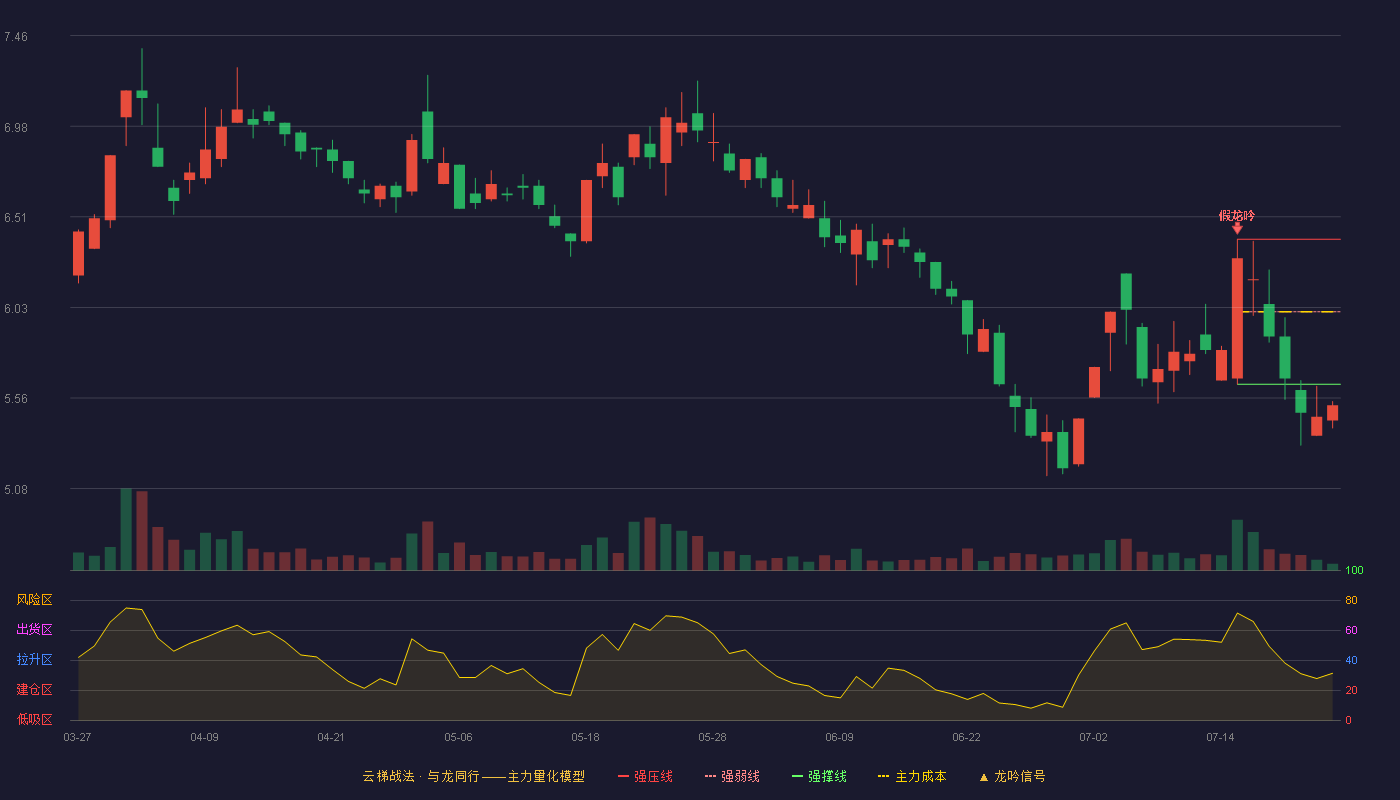
Task: Click the 04-09 date label
Action: tap(204, 737)
